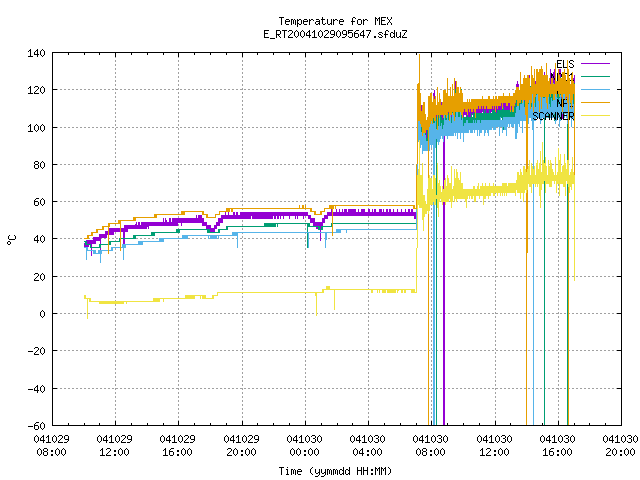The width and height of the screenshot is (640, 480).
Task: Click the chart title 'Temperature for MEX'
Action: tap(335, 21)
